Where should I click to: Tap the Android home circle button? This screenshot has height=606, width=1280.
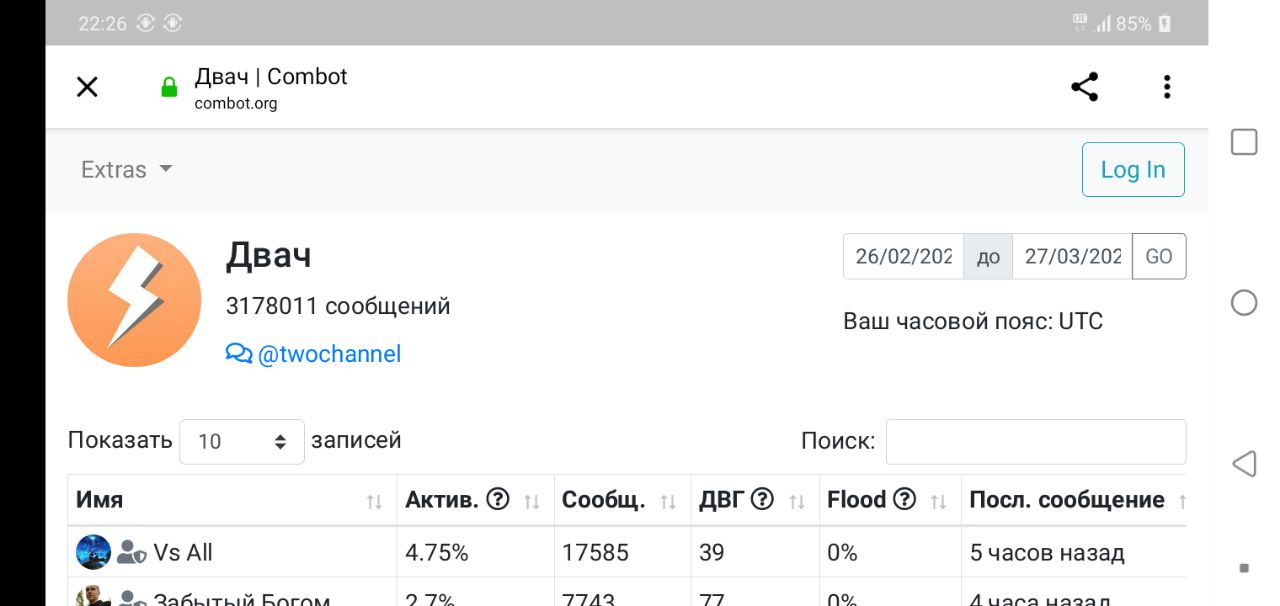[x=1244, y=303]
